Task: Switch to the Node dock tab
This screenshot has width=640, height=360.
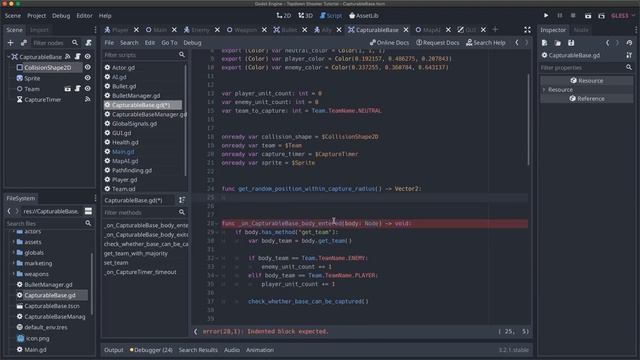Action: click(x=581, y=30)
